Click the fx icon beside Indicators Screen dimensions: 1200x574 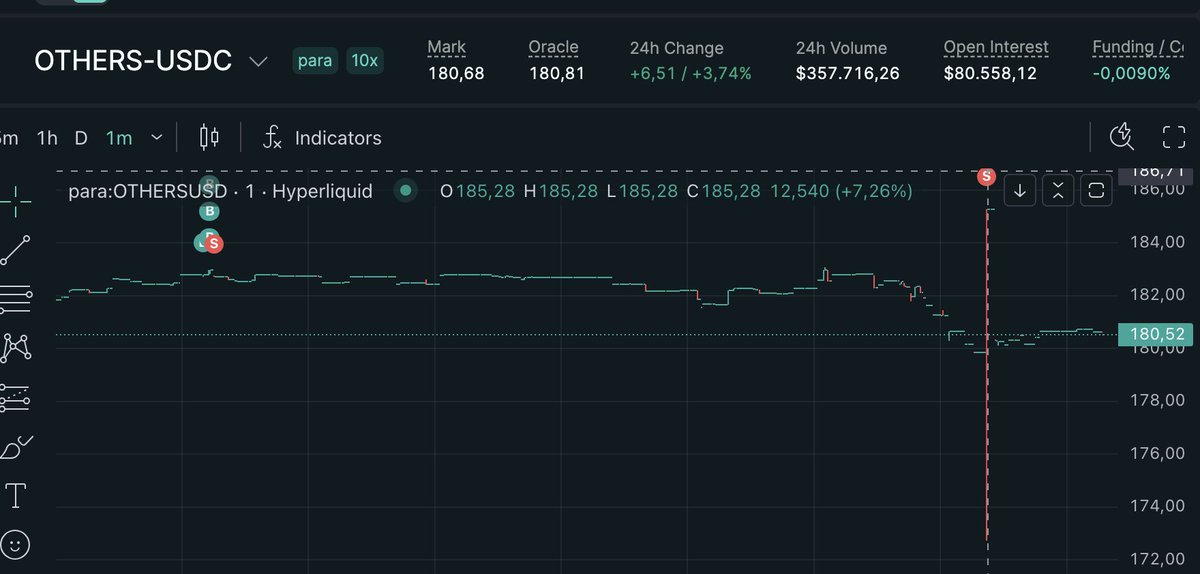click(x=272, y=138)
